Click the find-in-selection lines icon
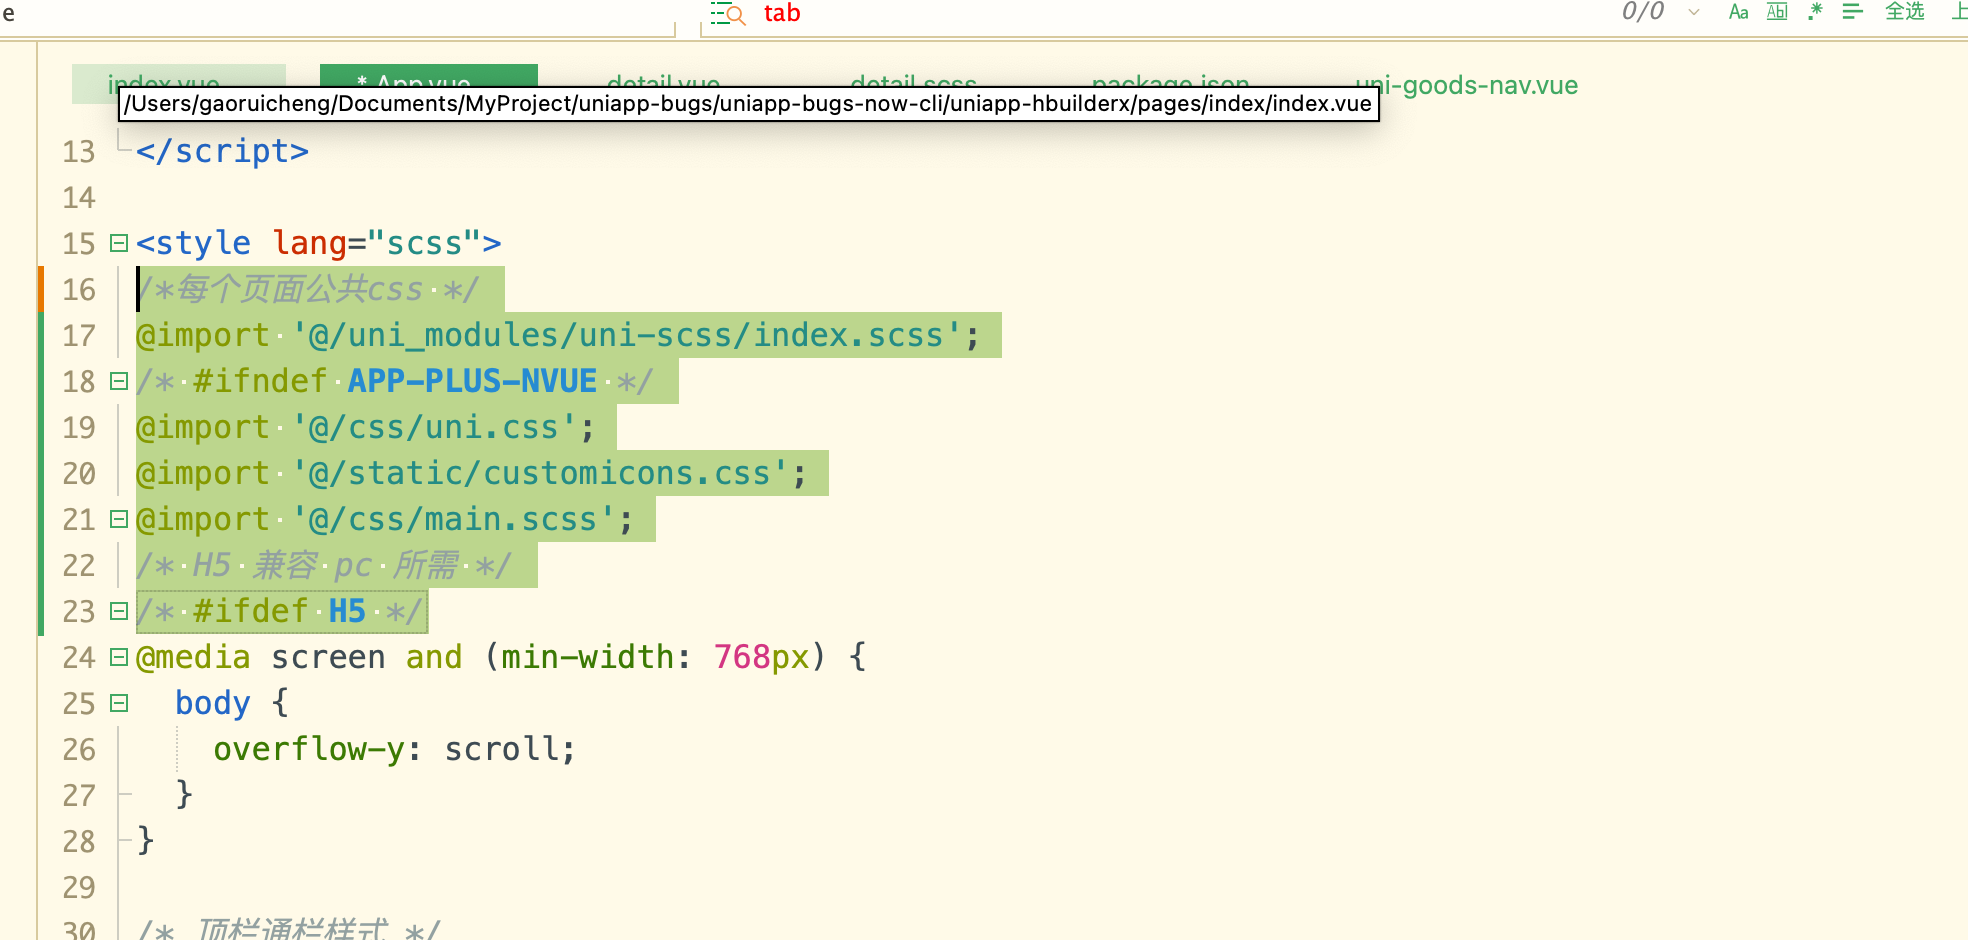This screenshot has width=1968, height=940. click(x=1853, y=12)
